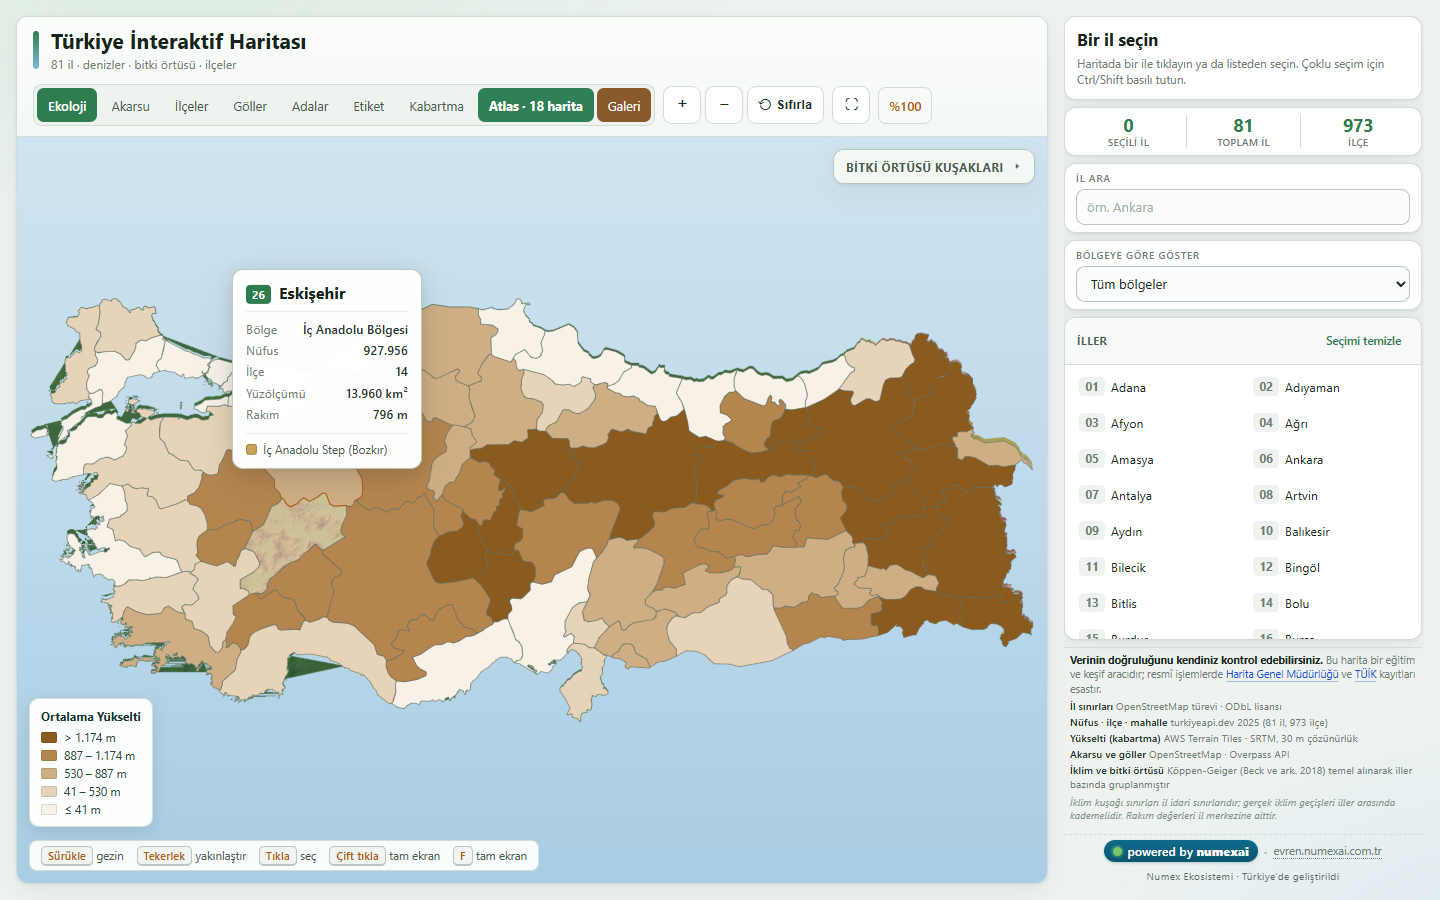Pick Antalya in the İller list

tap(1156, 495)
